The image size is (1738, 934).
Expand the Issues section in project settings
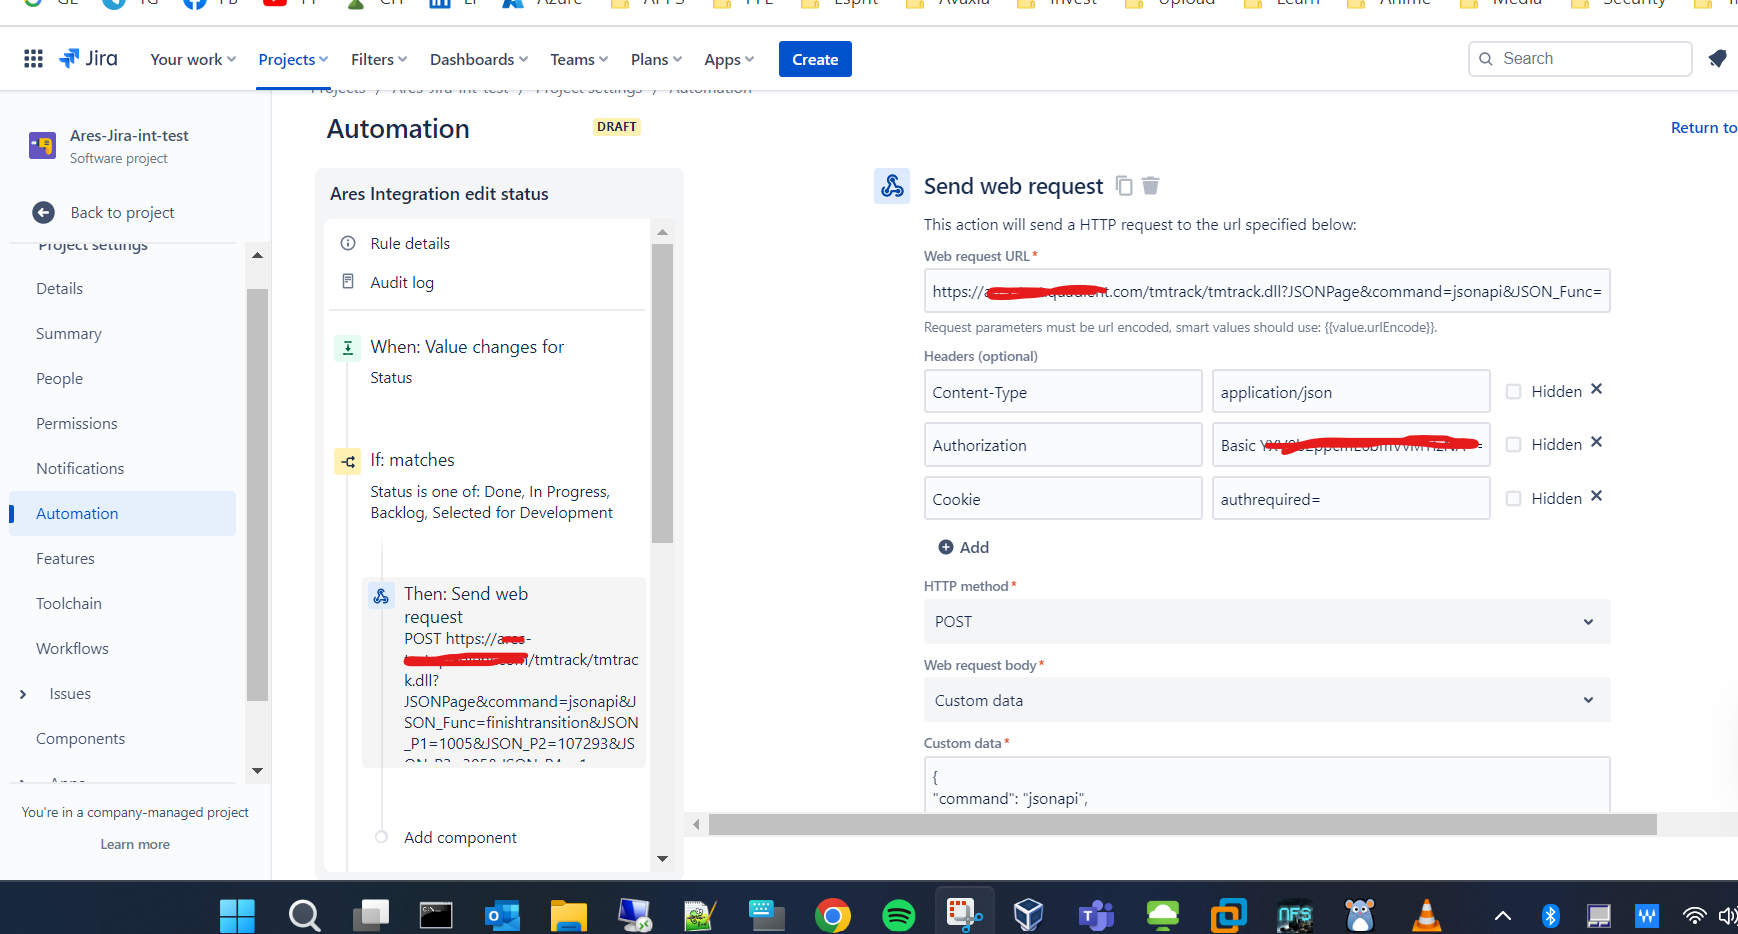23,694
